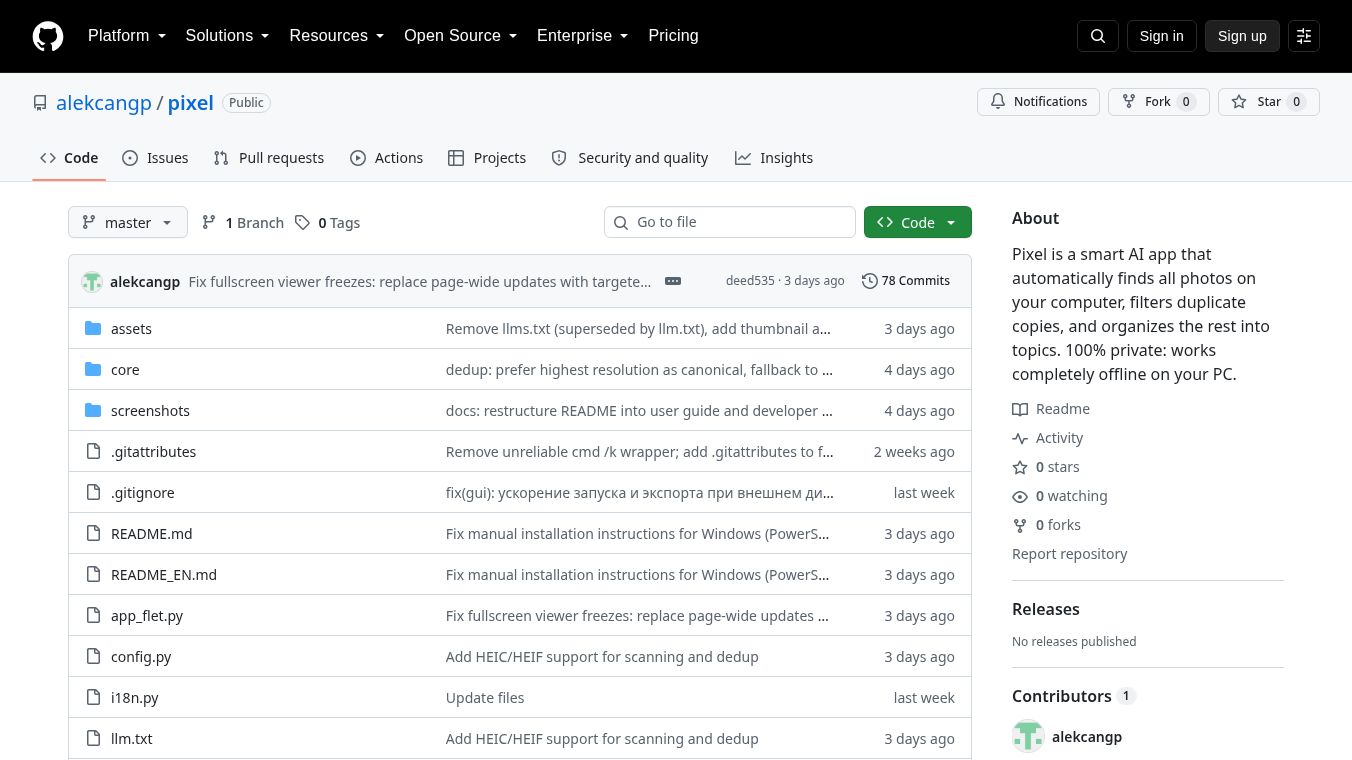
Task: Expand the Platform menu
Action: coord(127,36)
